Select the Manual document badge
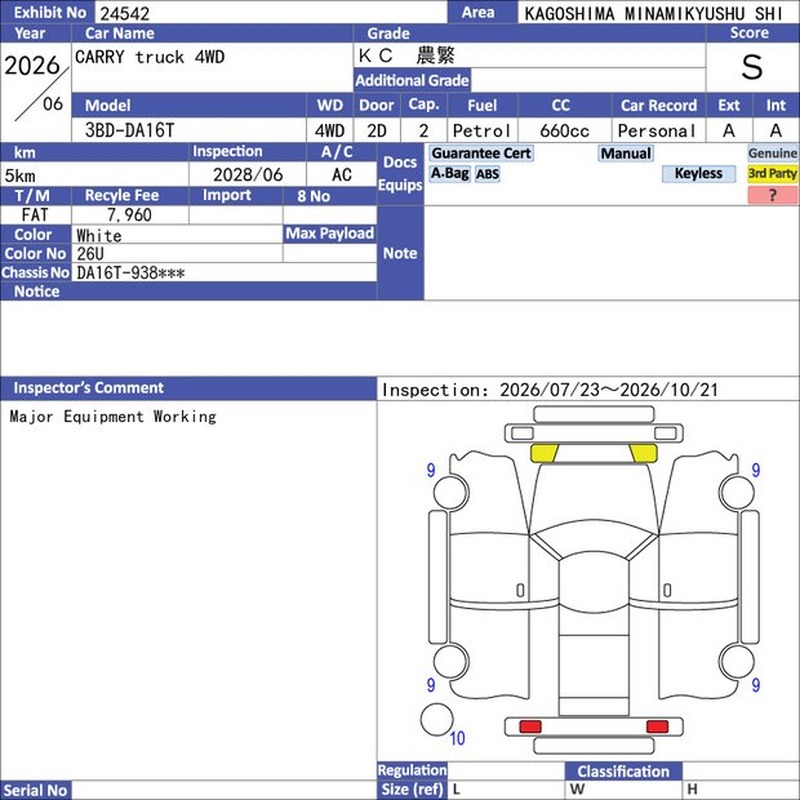 pos(626,153)
